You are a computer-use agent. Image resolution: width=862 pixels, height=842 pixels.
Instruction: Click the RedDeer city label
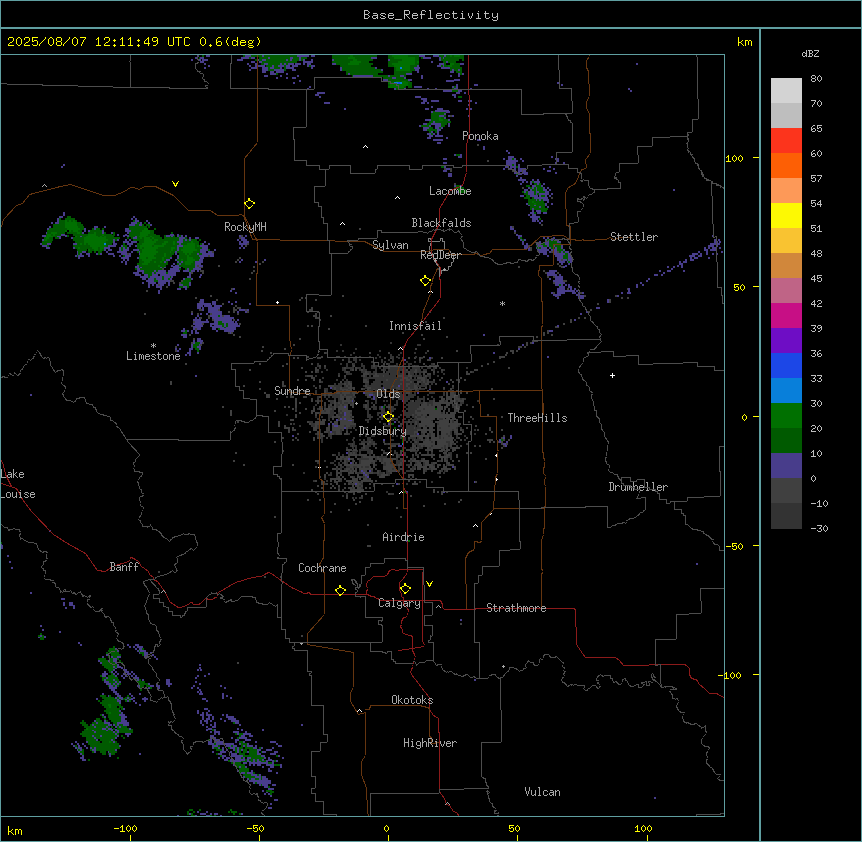point(440,255)
